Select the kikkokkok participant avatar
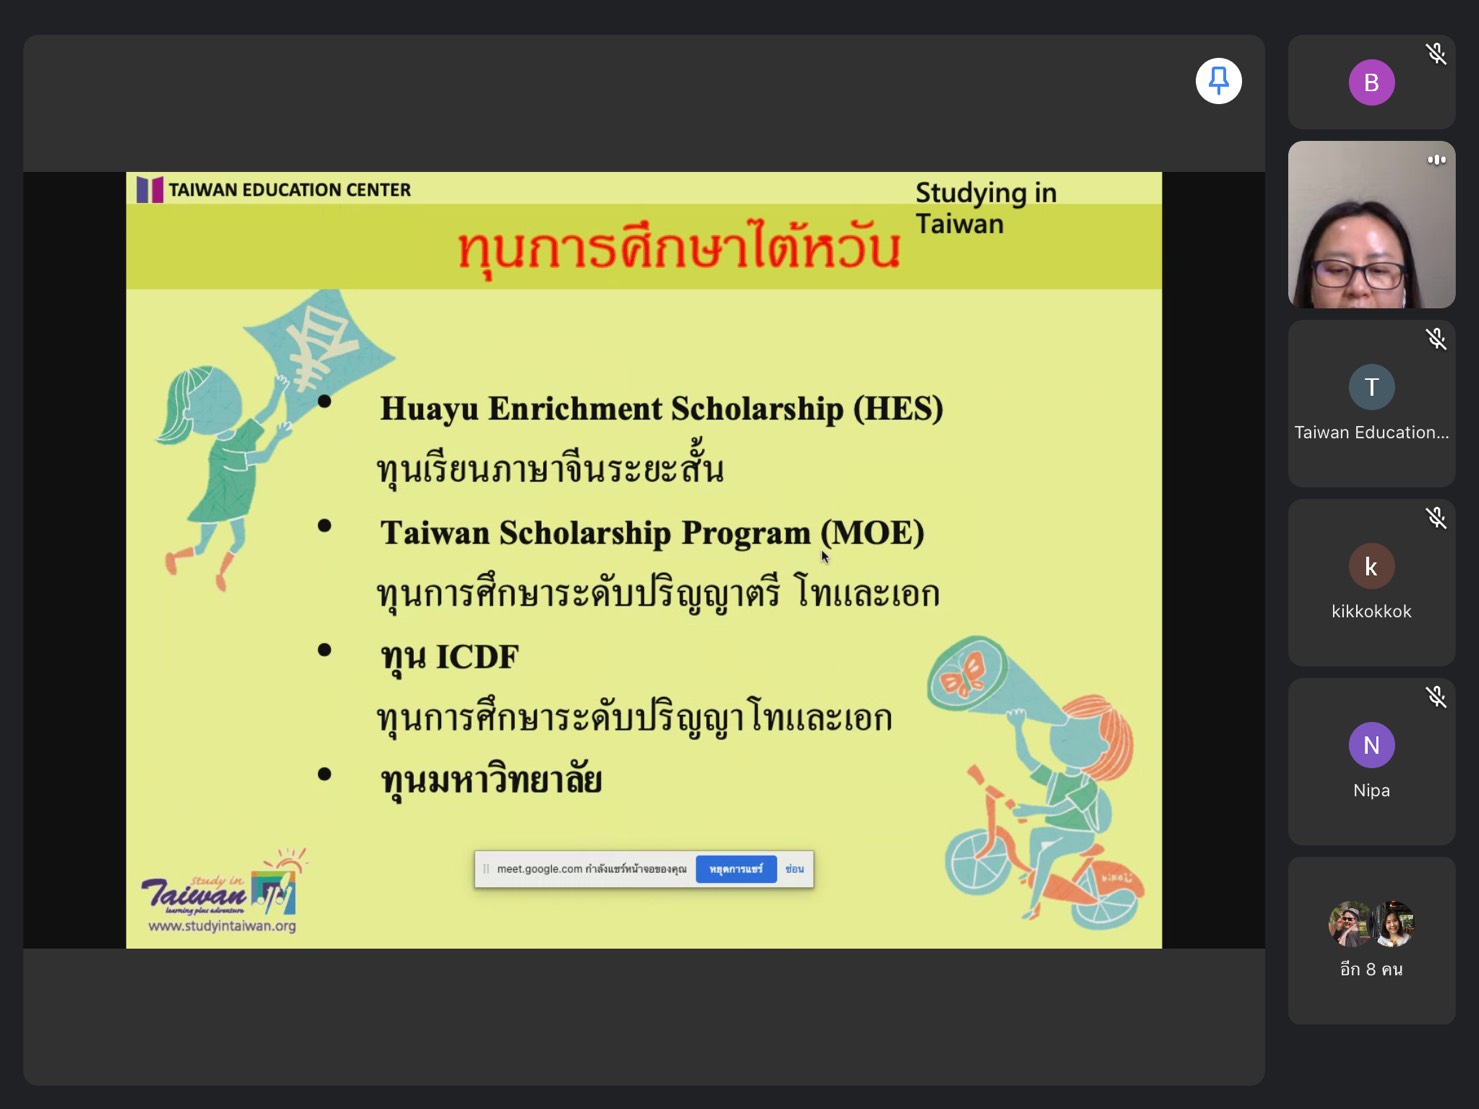This screenshot has width=1479, height=1109. [1371, 566]
